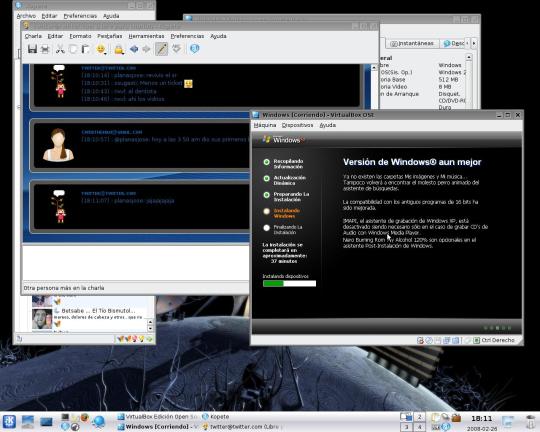Click the VM network status icon
Image resolution: width=540 pixels, height=432 pixels.
[x=447, y=340]
